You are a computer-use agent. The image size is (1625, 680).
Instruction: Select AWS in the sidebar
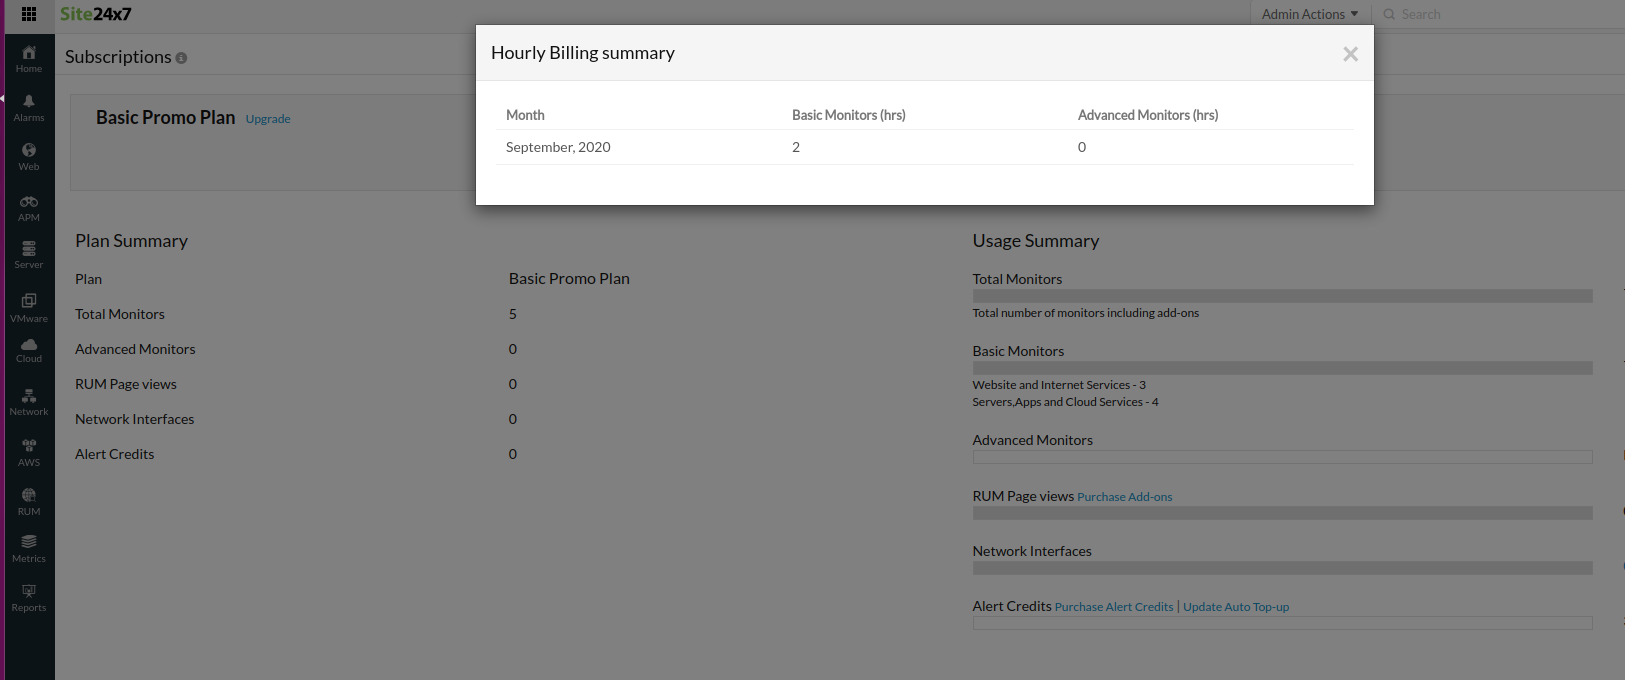click(29, 453)
